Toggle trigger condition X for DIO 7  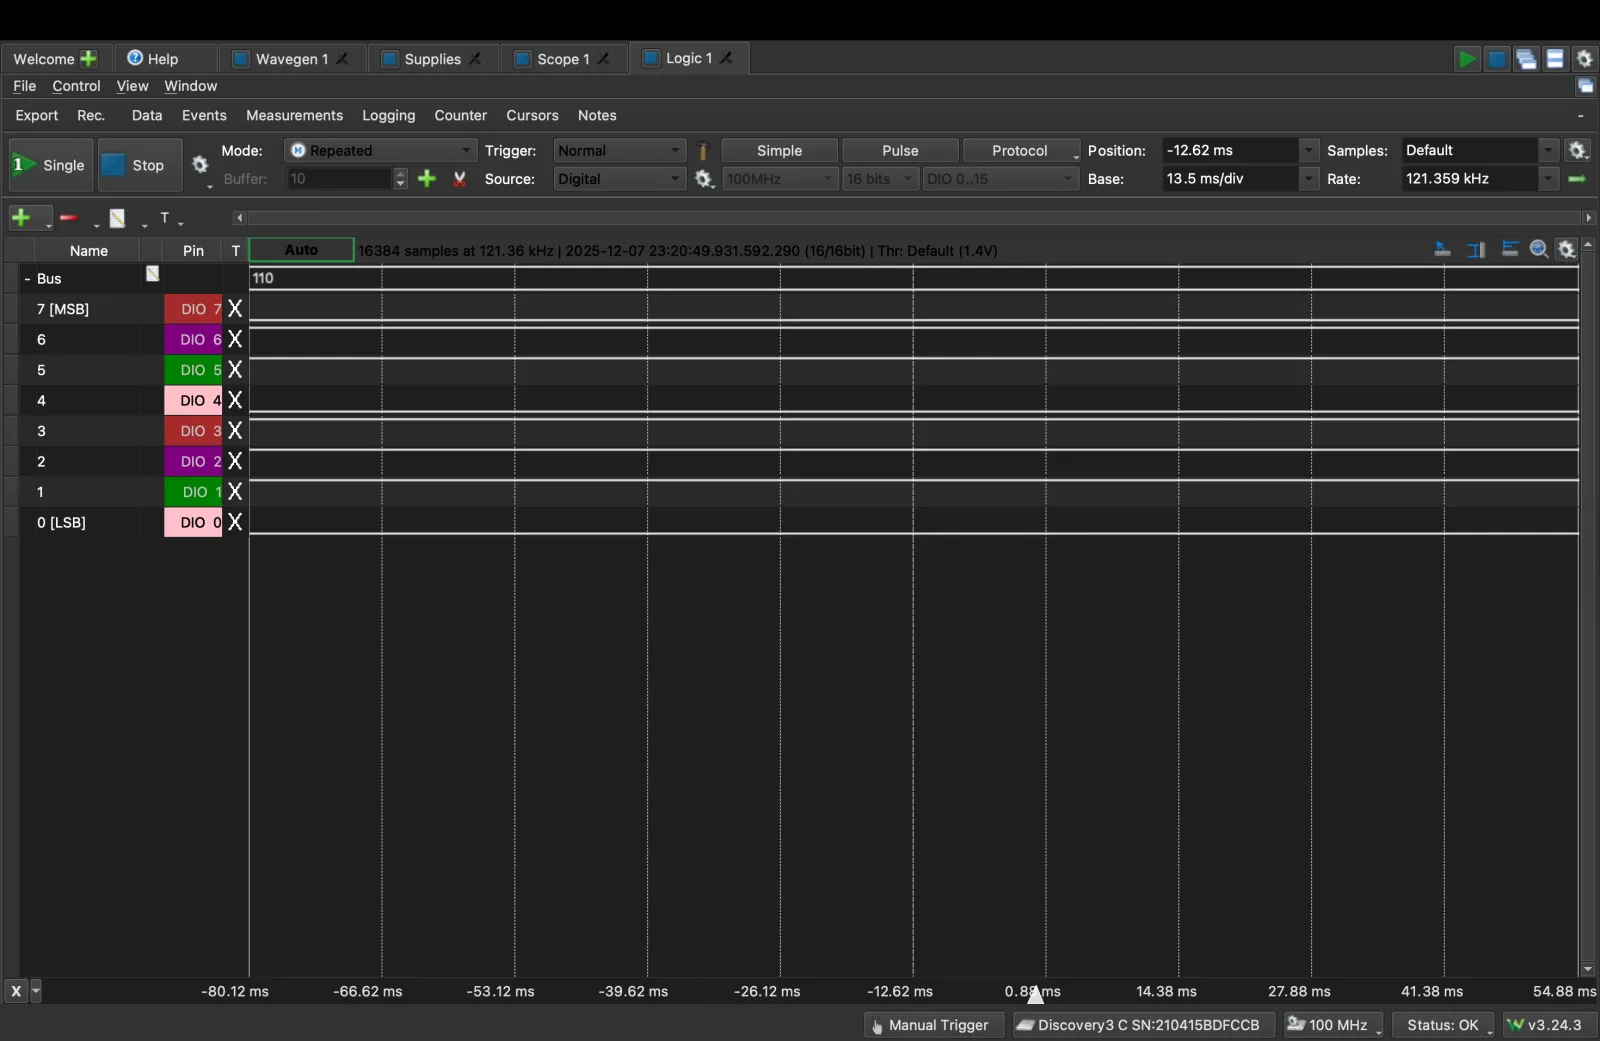pos(235,309)
